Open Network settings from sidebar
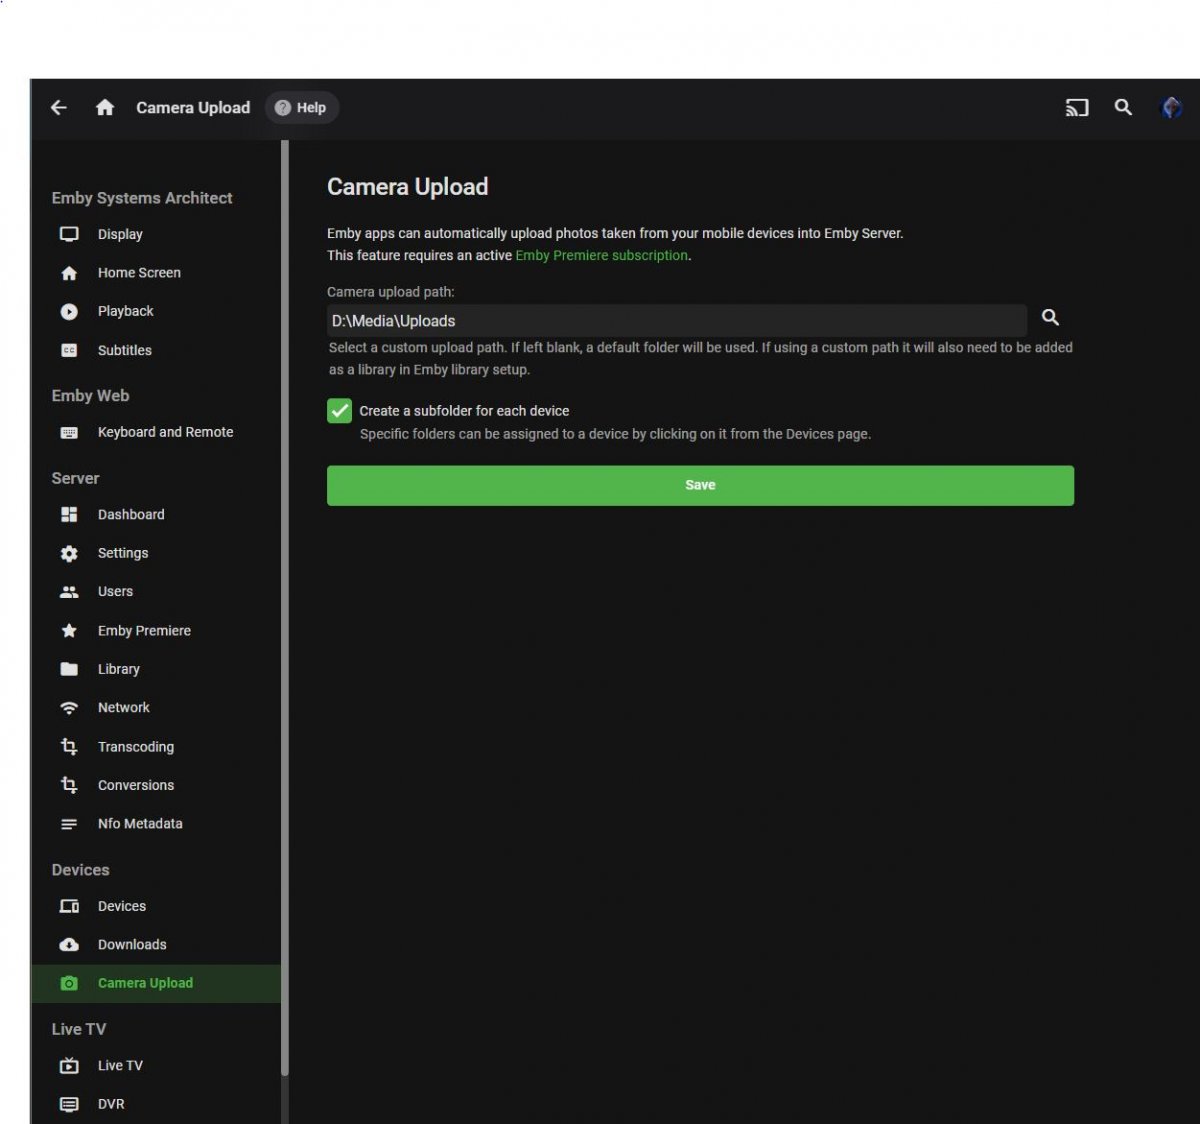 [x=123, y=708]
